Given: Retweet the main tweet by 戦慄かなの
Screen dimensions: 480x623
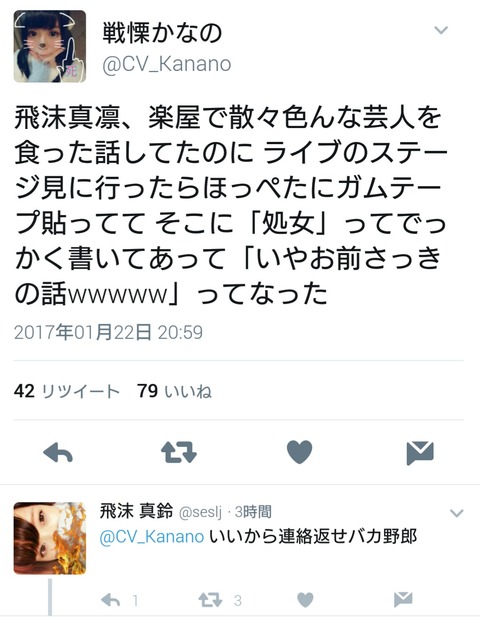Looking at the screenshot, I should coord(179,453).
